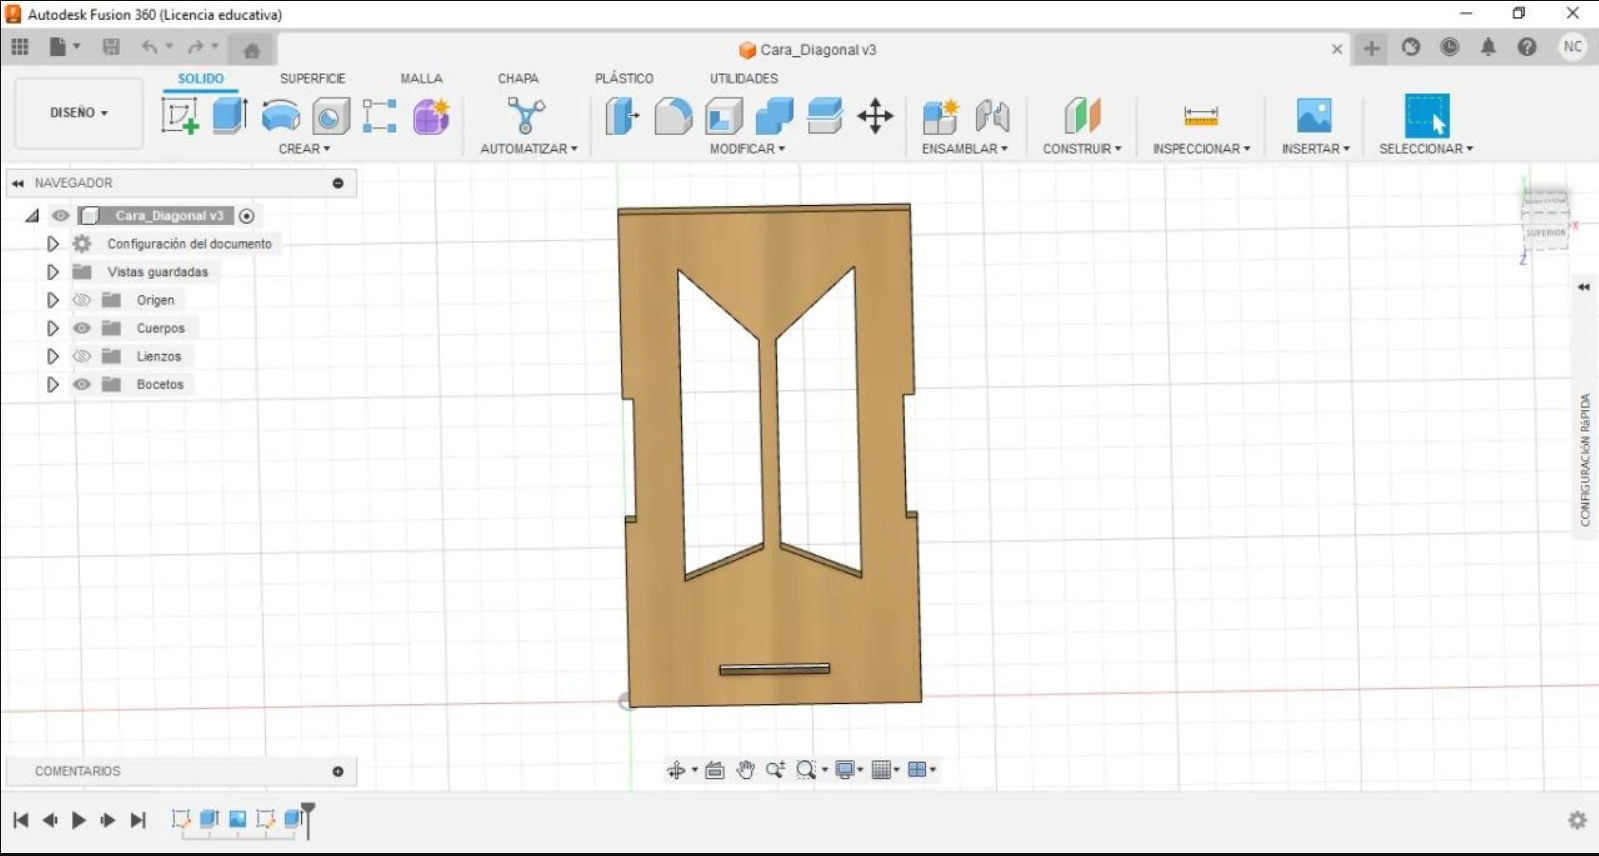Show the Origen folder with eye icon

coord(82,300)
